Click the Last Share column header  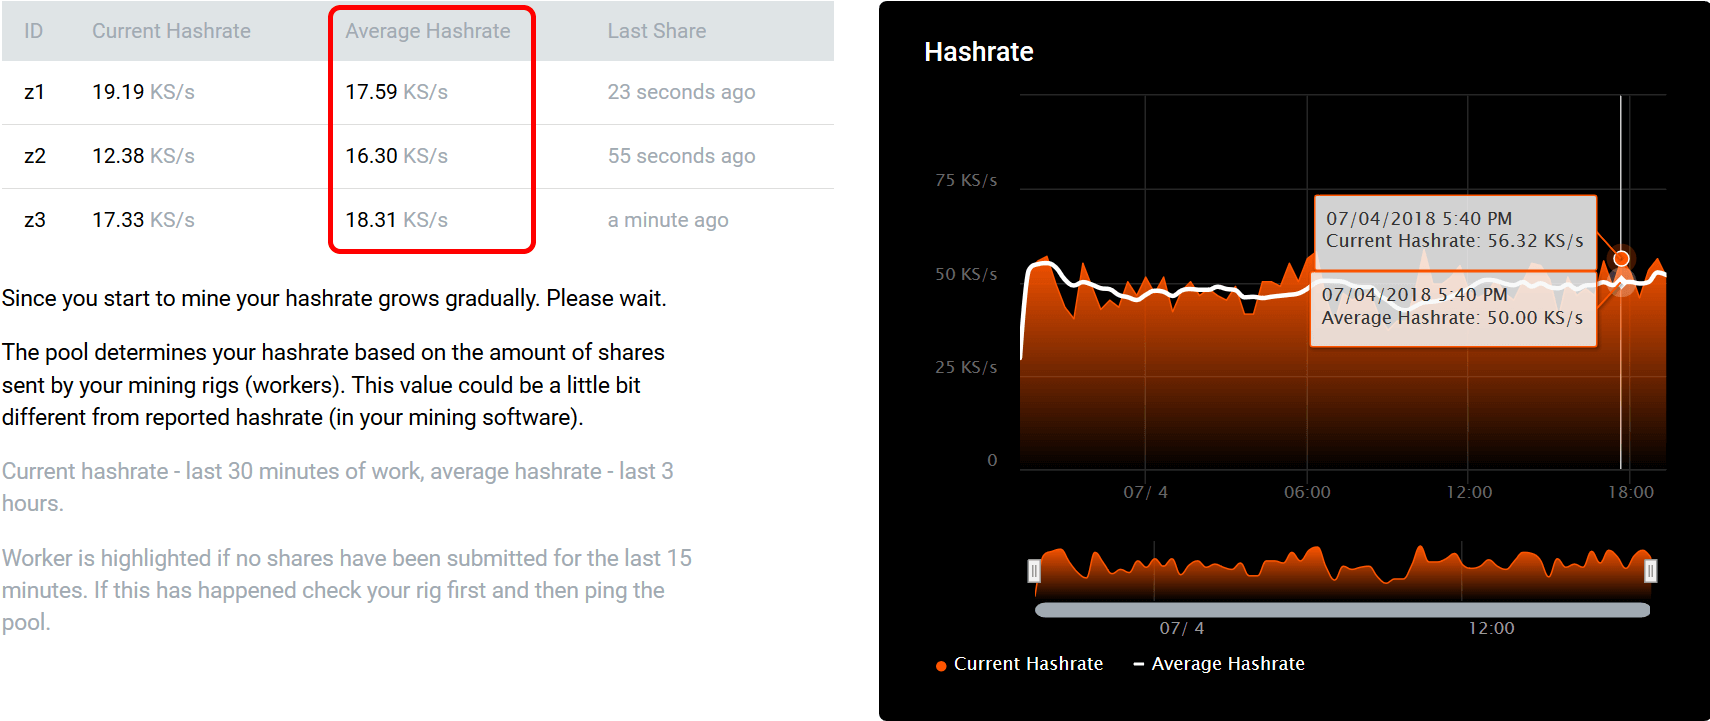[656, 31]
